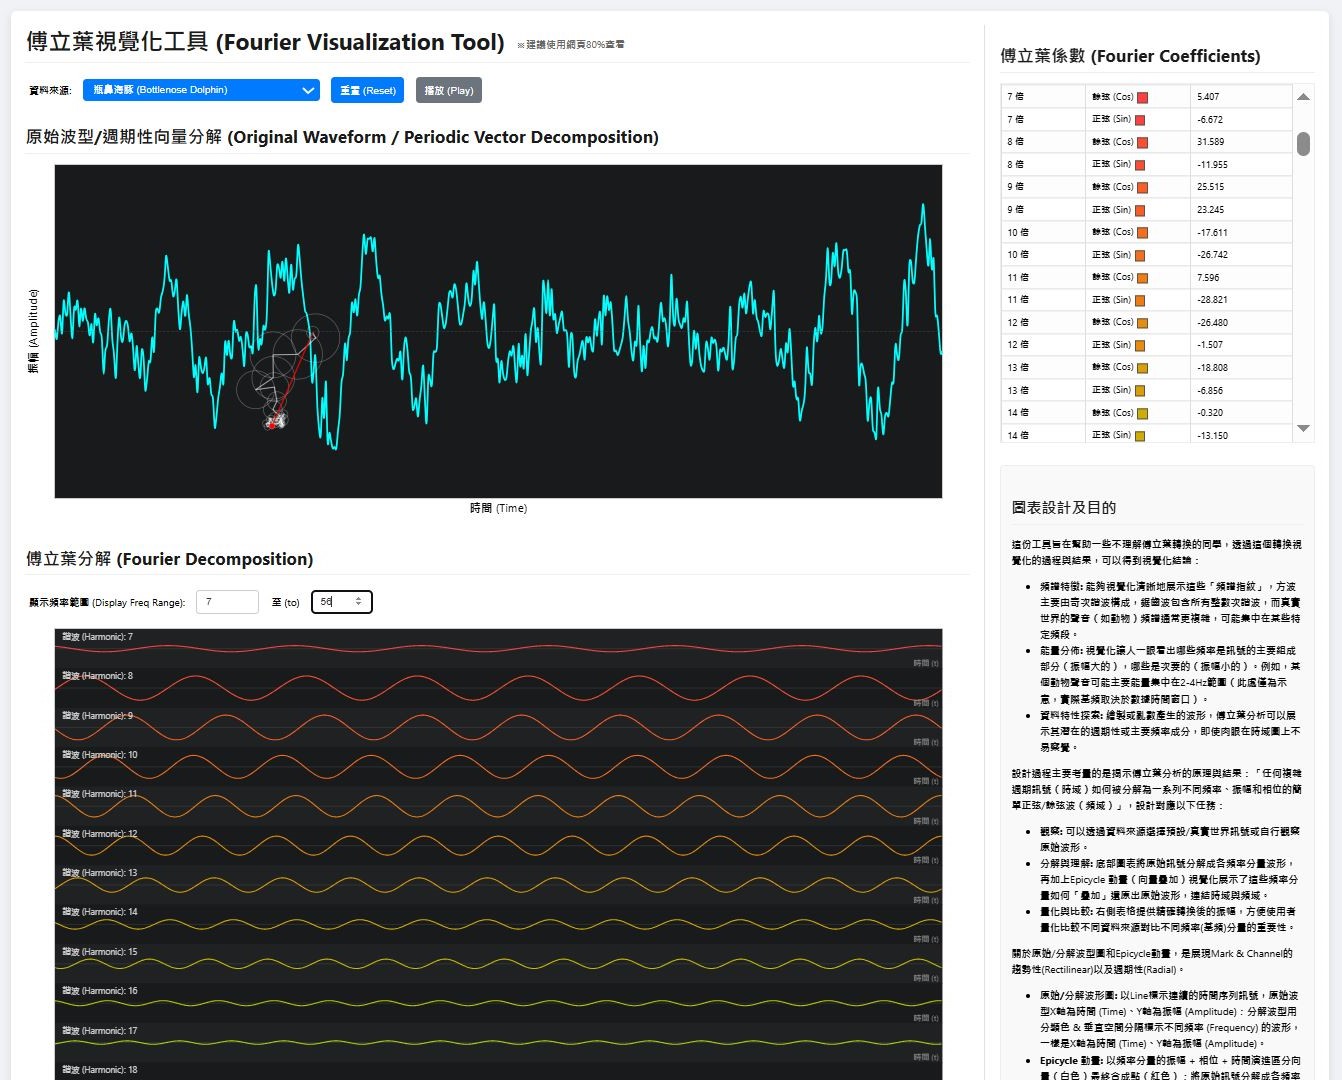1342x1080 pixels.
Task: Select coefficient value -28.821
Action: [x=1212, y=300]
